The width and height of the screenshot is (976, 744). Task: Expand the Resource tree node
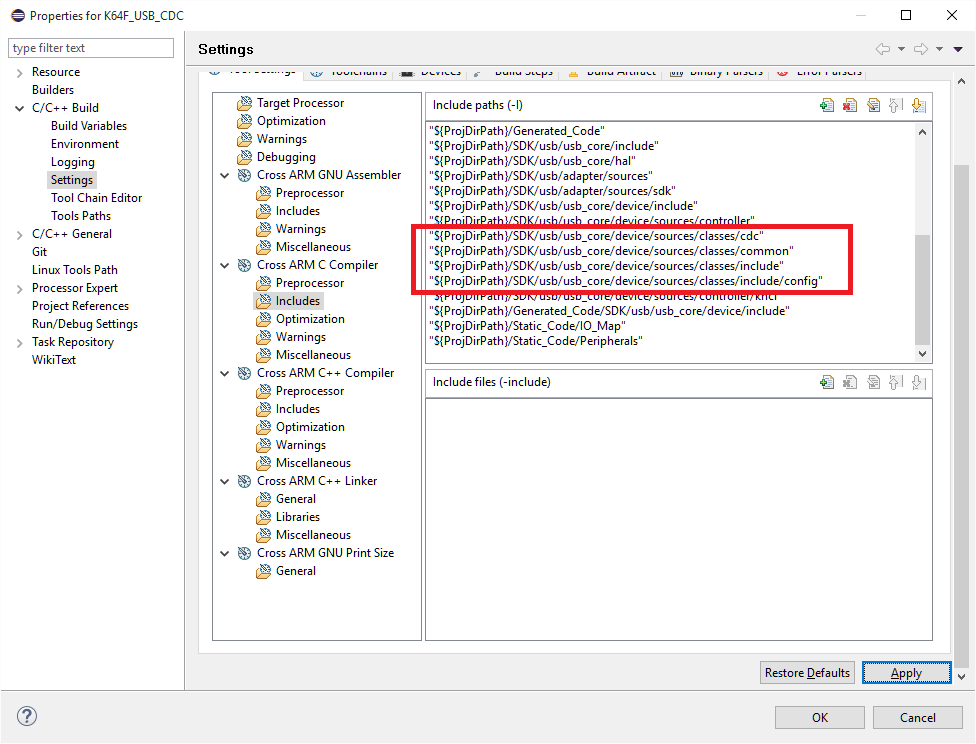point(19,72)
